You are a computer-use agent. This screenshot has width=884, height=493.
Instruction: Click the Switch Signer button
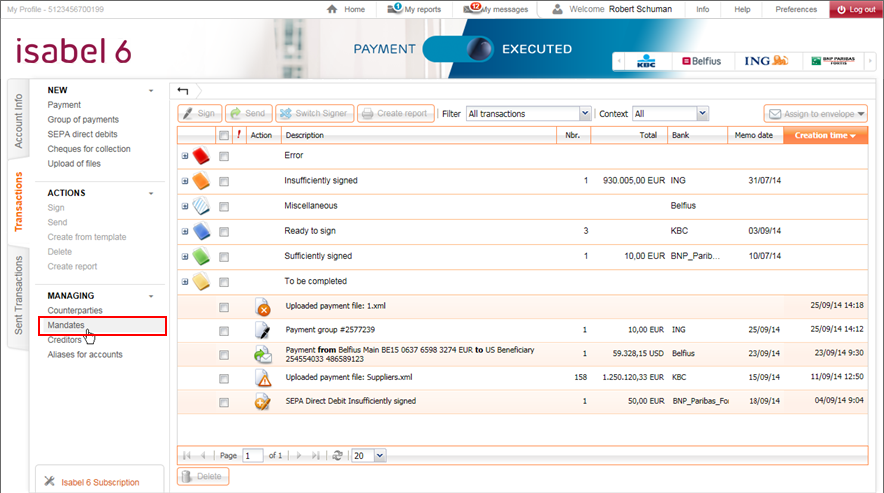[x=315, y=113]
